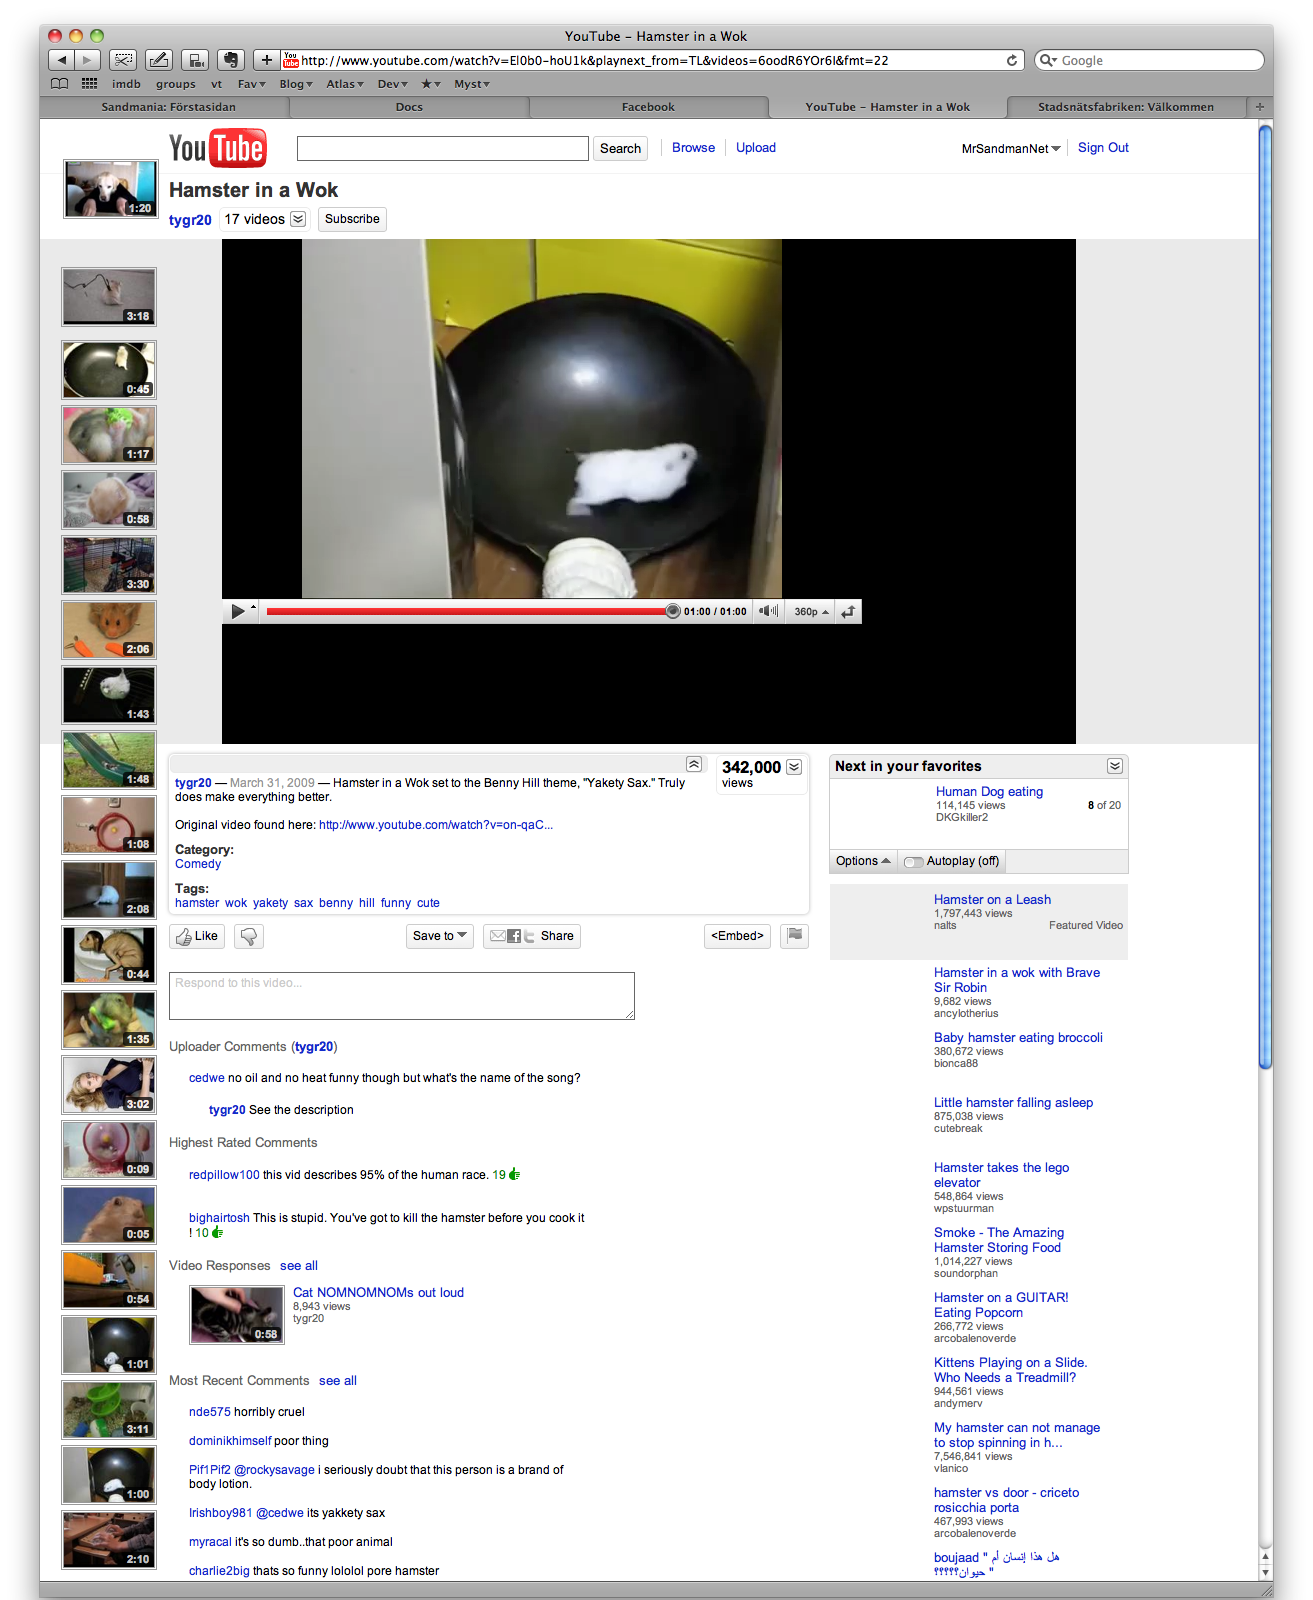Collapse the video description panel
The height and width of the screenshot is (1600, 1313).
[x=694, y=764]
